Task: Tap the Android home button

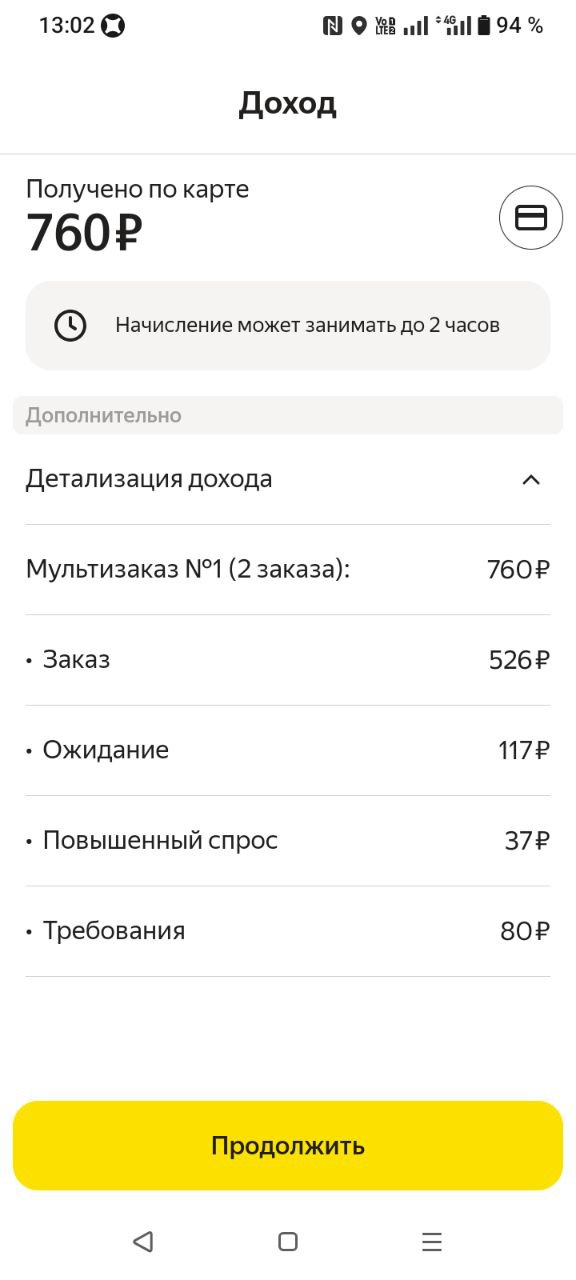Action: (x=288, y=1242)
